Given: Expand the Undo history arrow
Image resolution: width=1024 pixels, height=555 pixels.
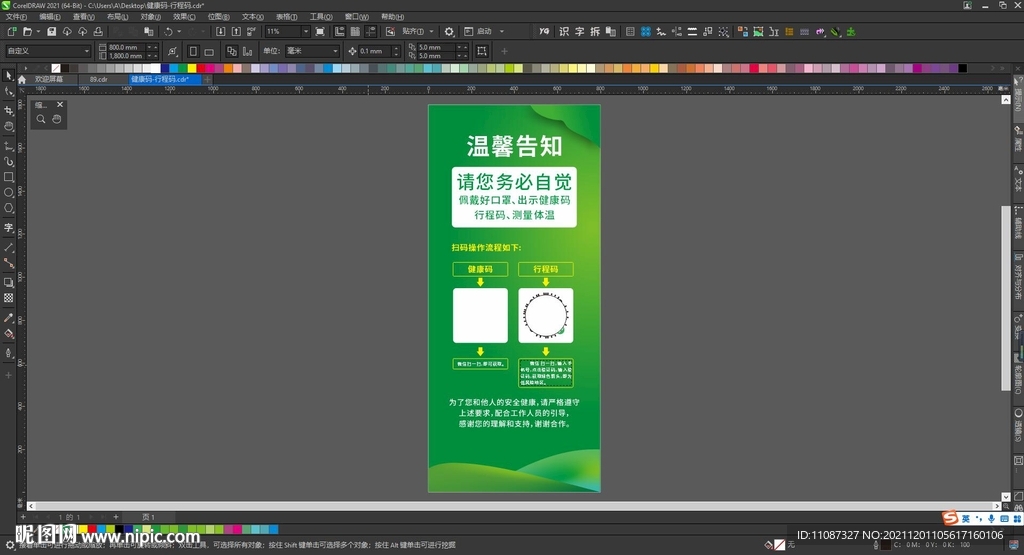Looking at the screenshot, I should [x=179, y=31].
